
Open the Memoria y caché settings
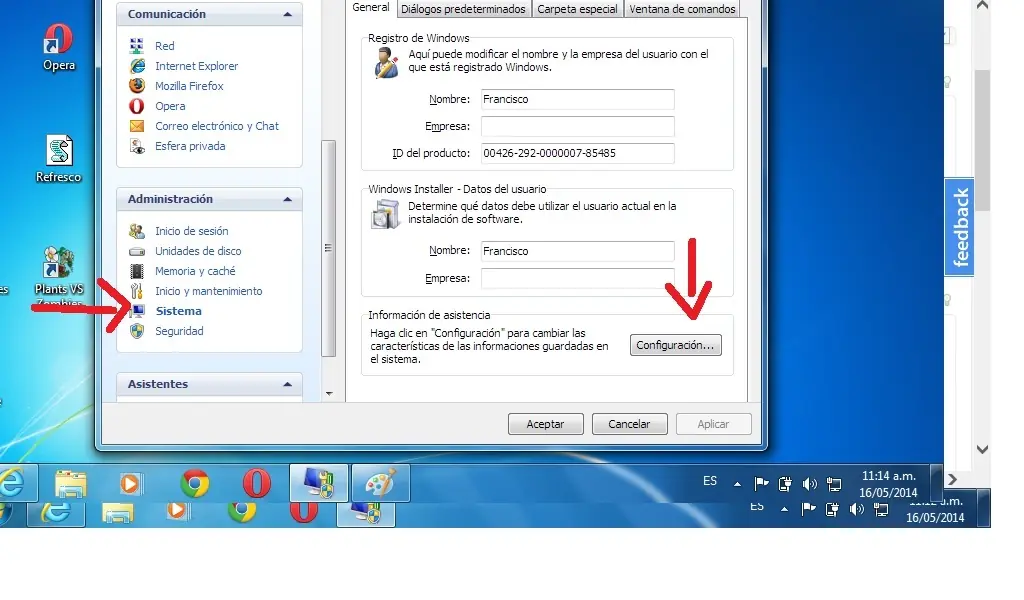(x=195, y=271)
